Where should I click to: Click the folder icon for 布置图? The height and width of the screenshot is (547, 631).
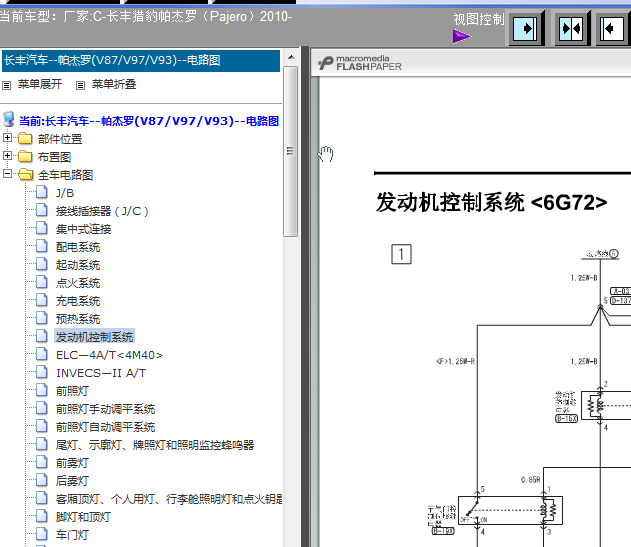(x=25, y=156)
